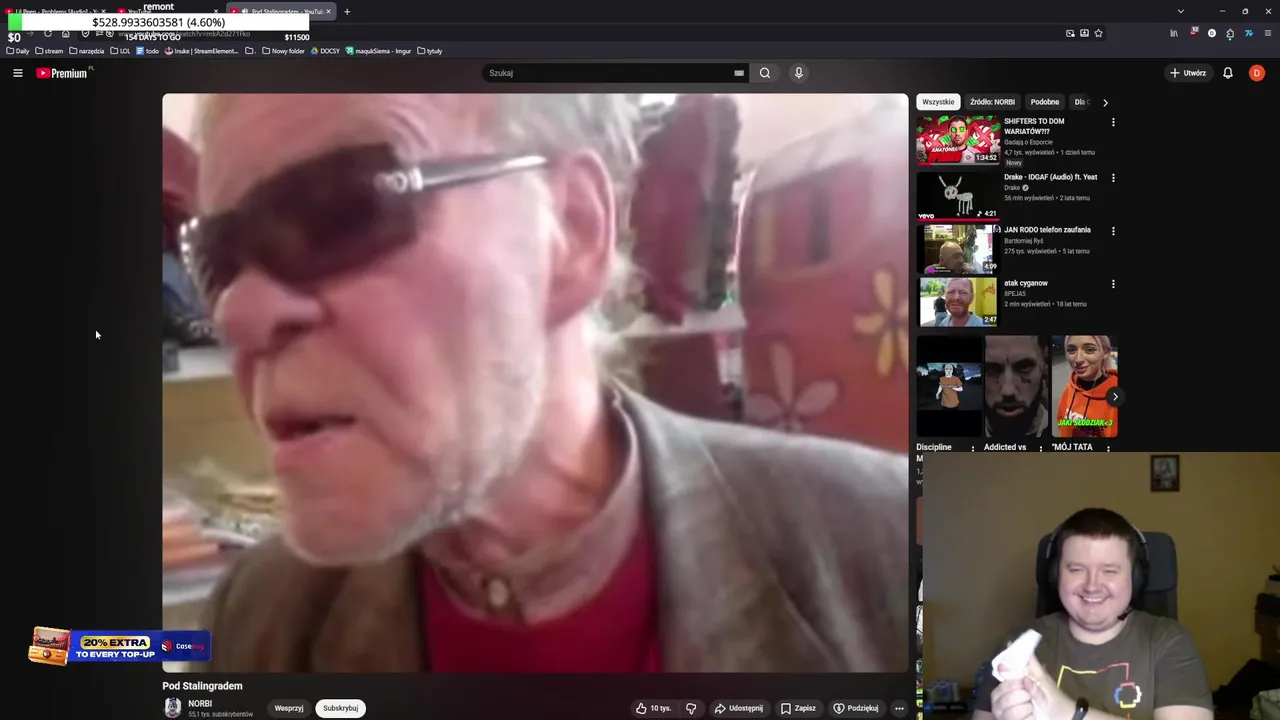Bookmark this page with the star

[1098, 33]
